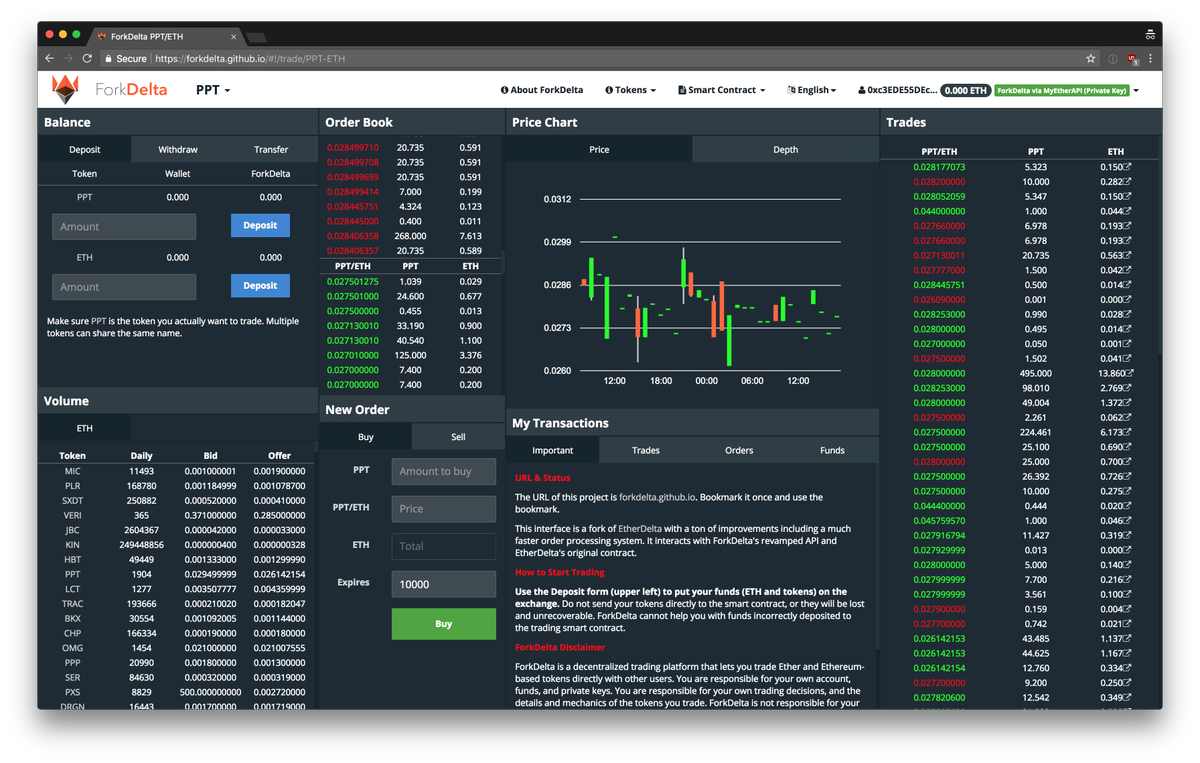
Task: Select the ETH tab in Volume
Action: tap(85, 428)
